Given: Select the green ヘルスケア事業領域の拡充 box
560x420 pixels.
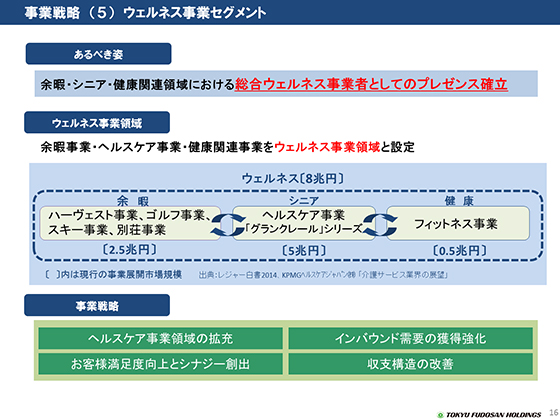Looking at the screenshot, I should coord(160,338).
